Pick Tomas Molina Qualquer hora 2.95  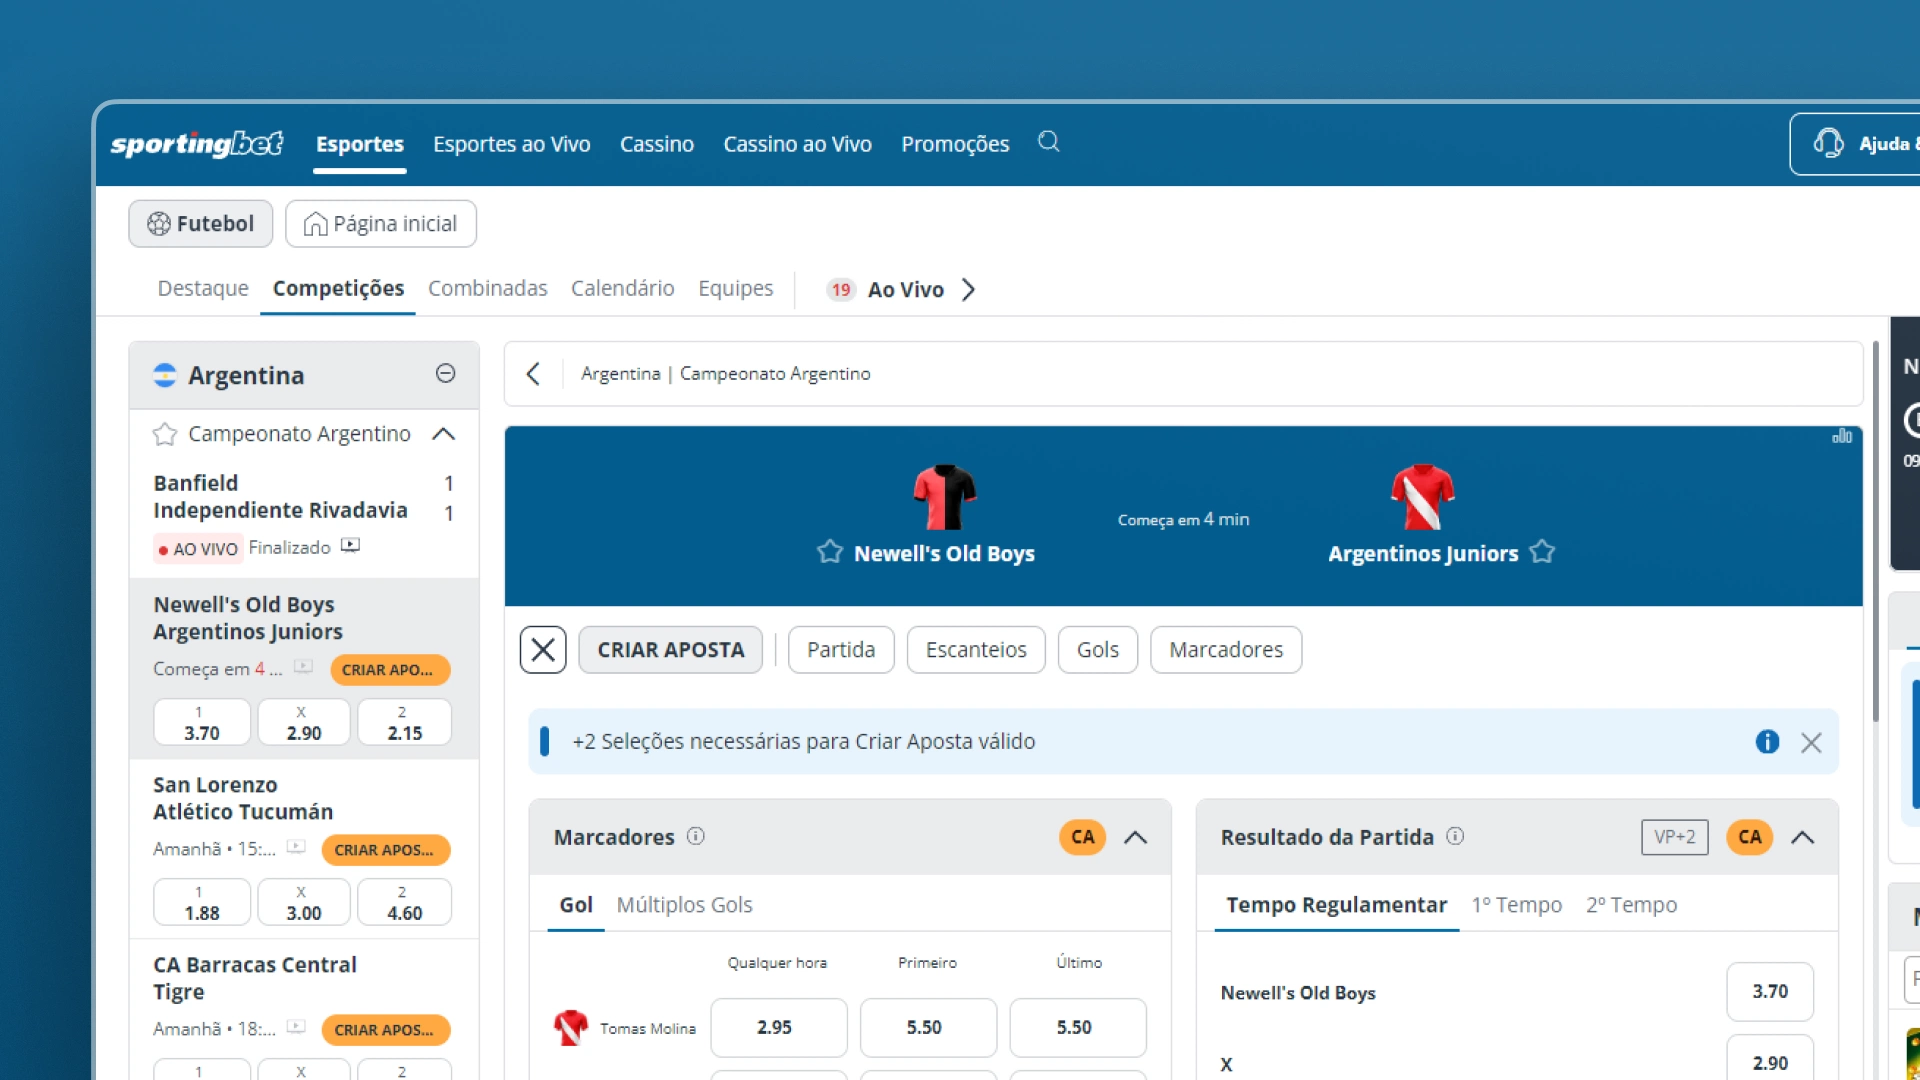[x=779, y=1027]
